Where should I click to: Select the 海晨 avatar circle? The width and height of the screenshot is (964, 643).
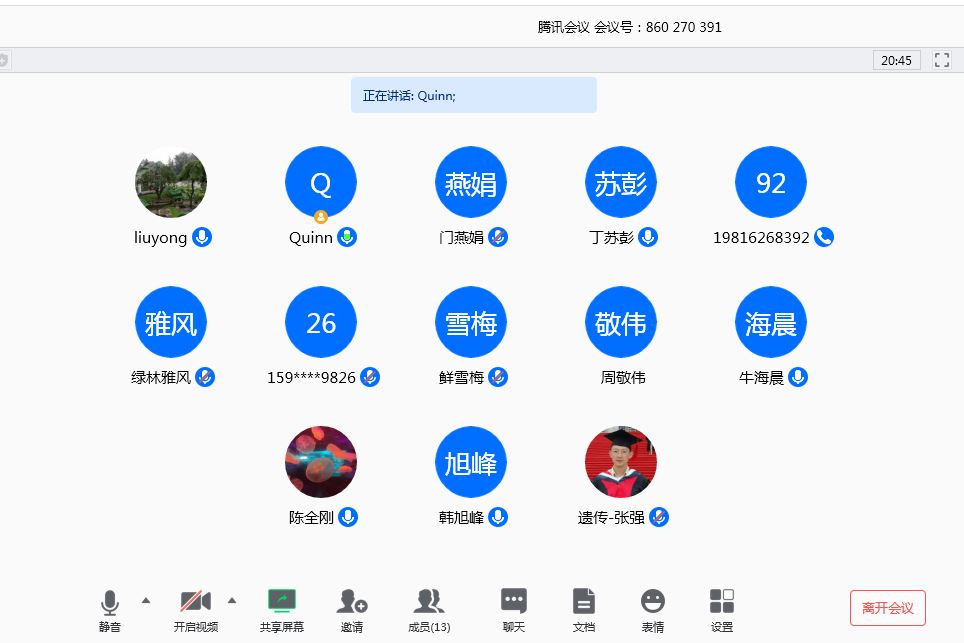pyautogui.click(x=771, y=322)
